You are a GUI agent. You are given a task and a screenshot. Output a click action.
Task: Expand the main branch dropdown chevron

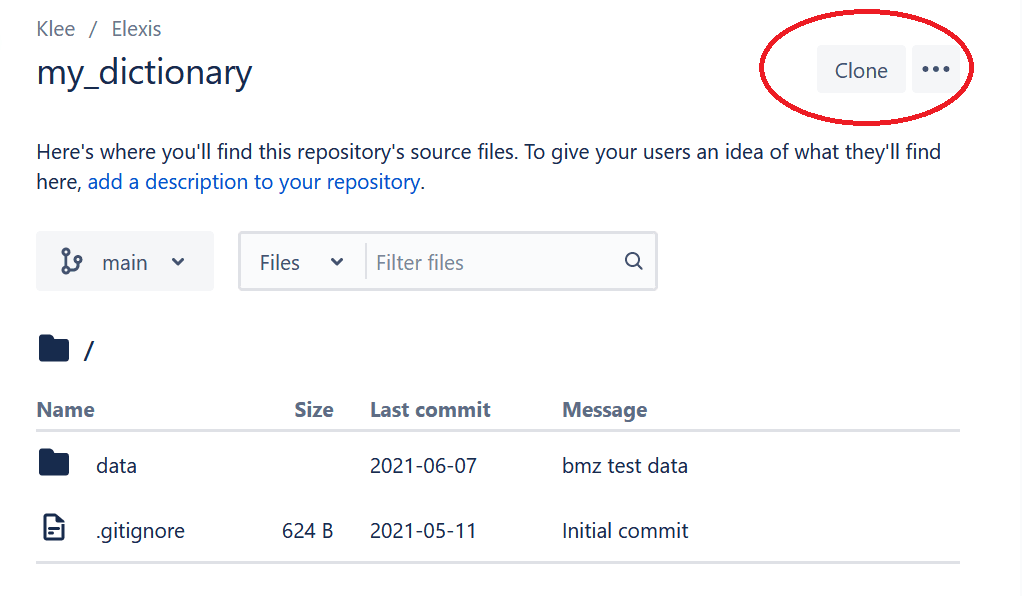[178, 262]
